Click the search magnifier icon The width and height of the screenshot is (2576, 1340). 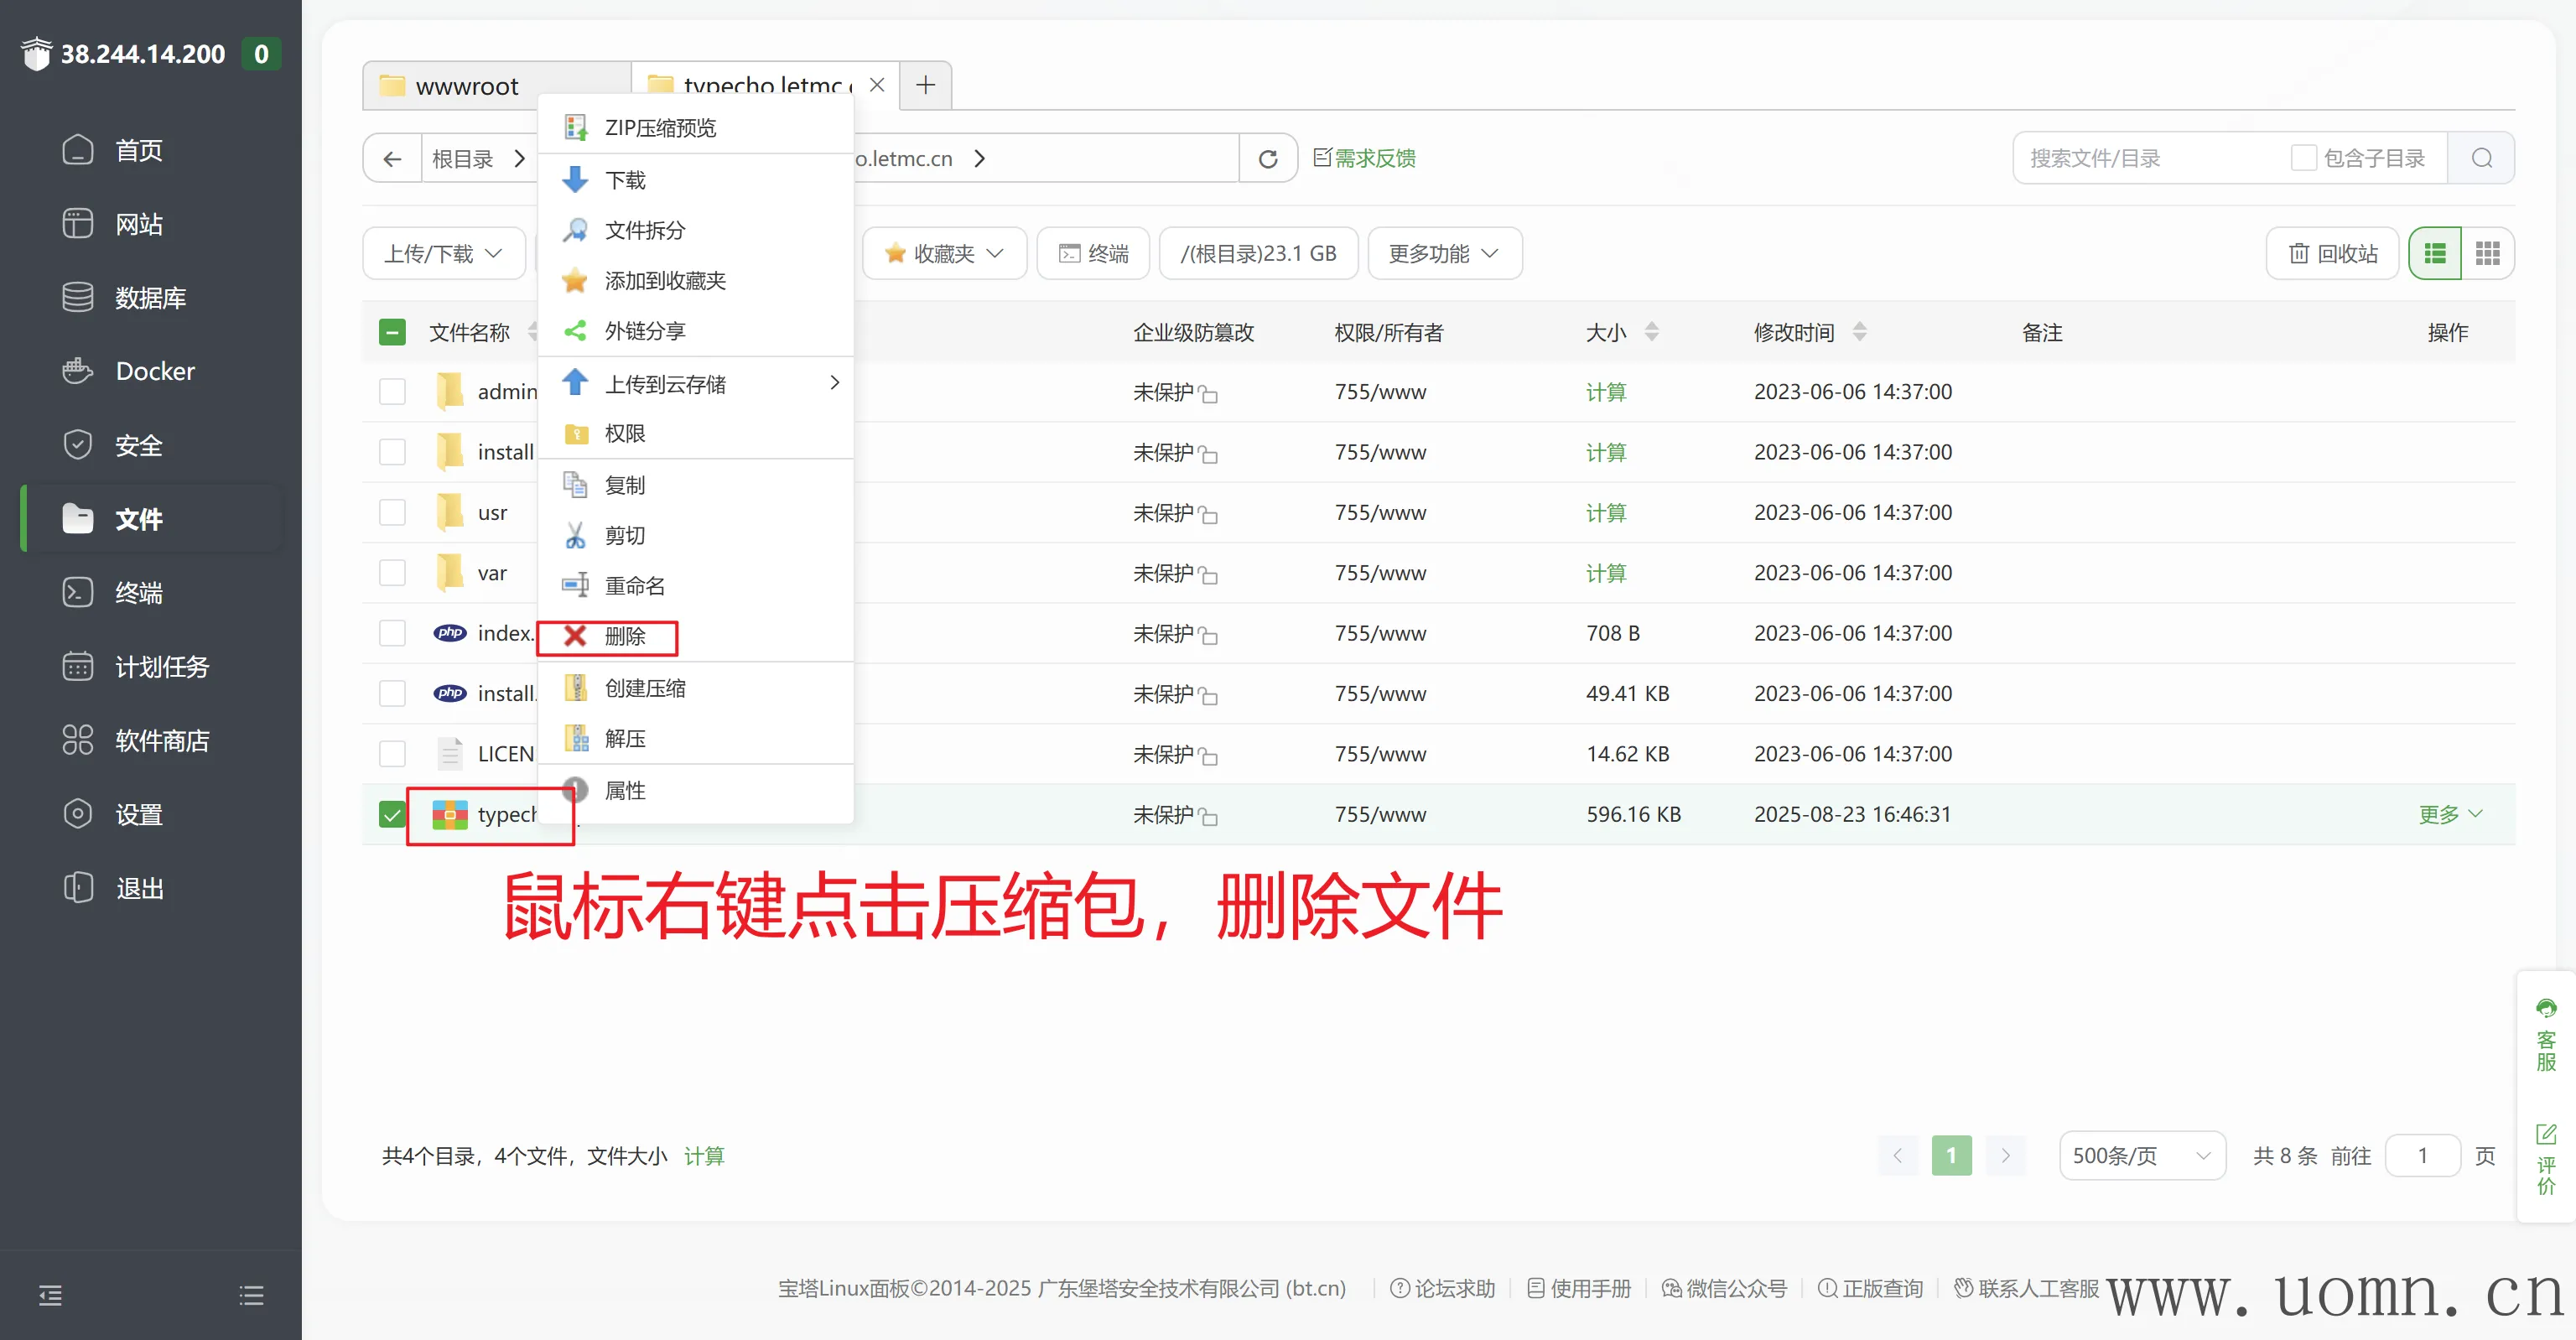2481,158
